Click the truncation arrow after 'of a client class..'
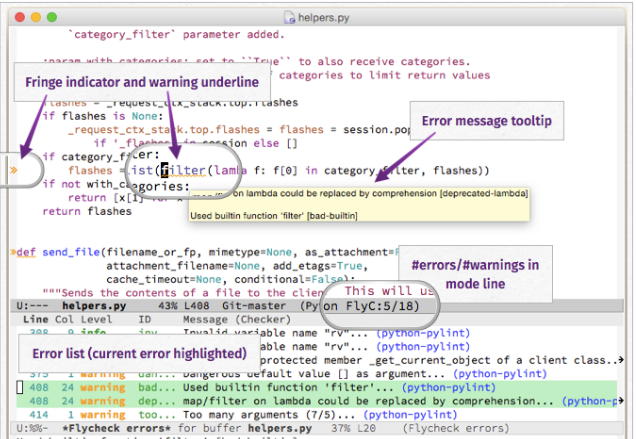636x439 pixels. tap(620, 360)
